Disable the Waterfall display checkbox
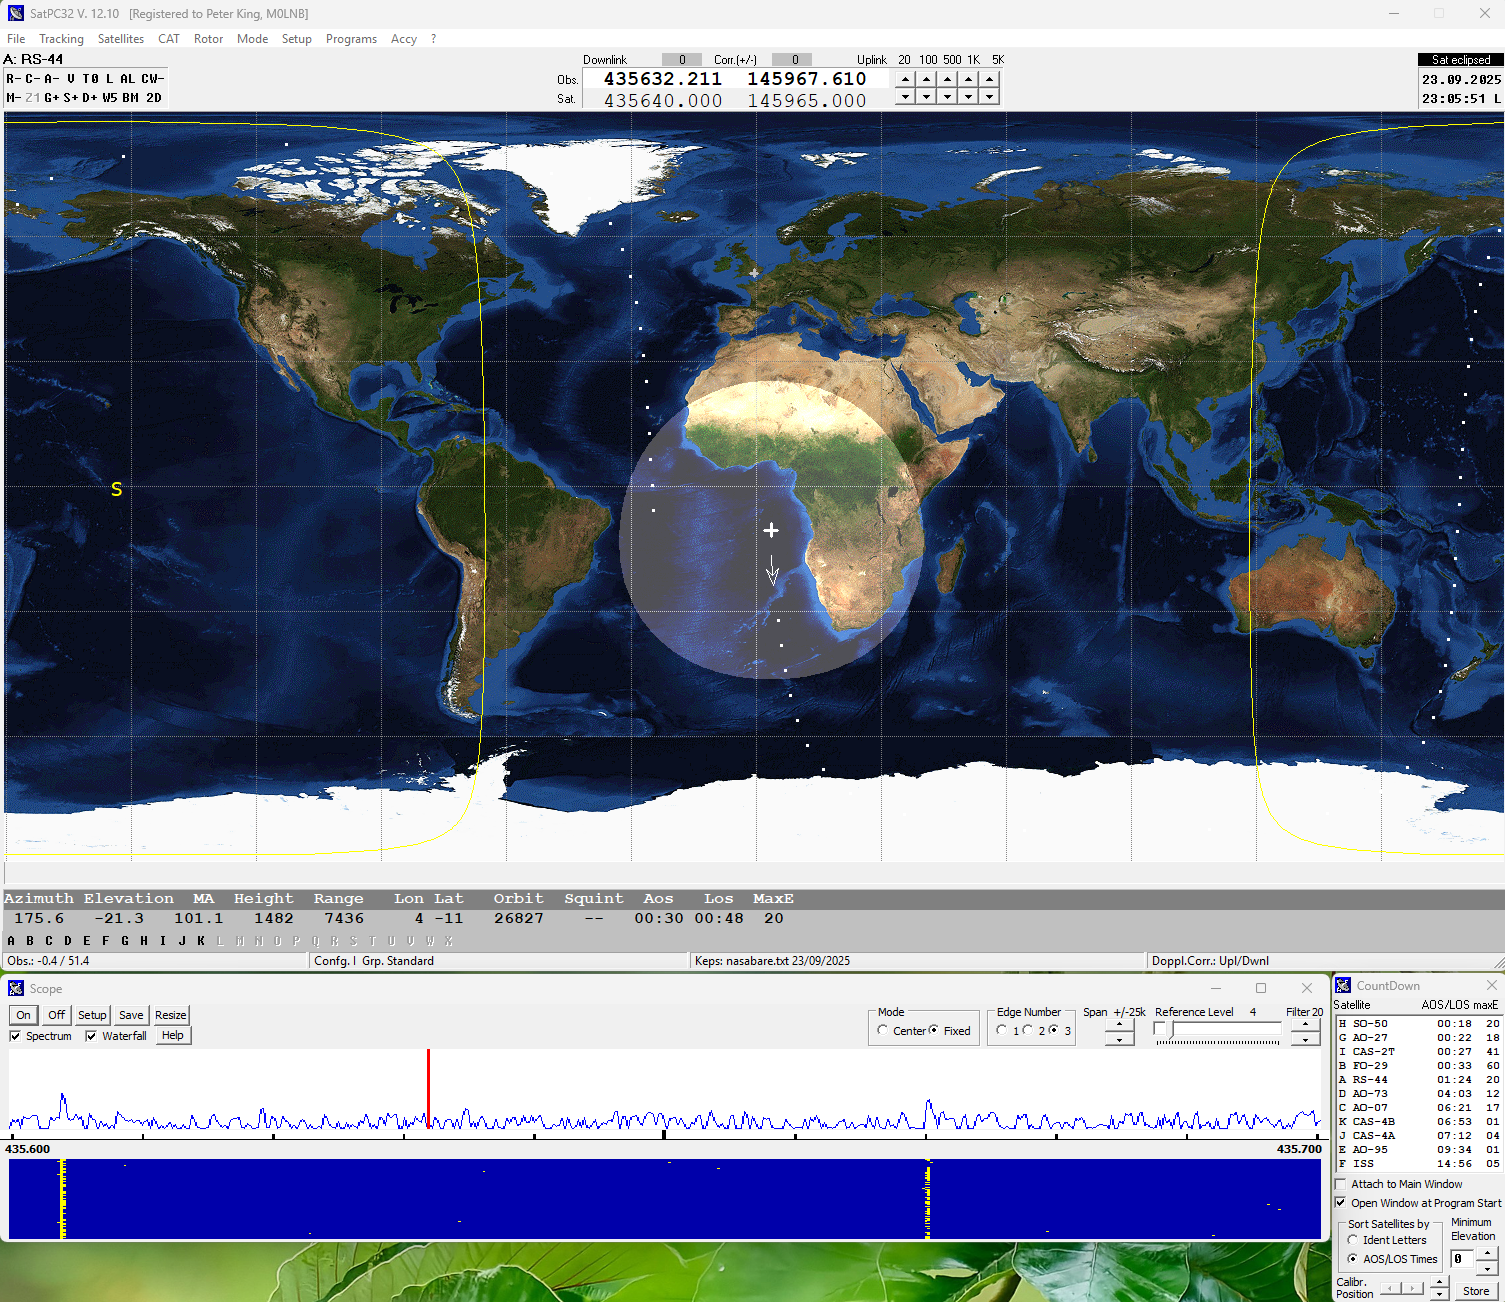 91,1036
